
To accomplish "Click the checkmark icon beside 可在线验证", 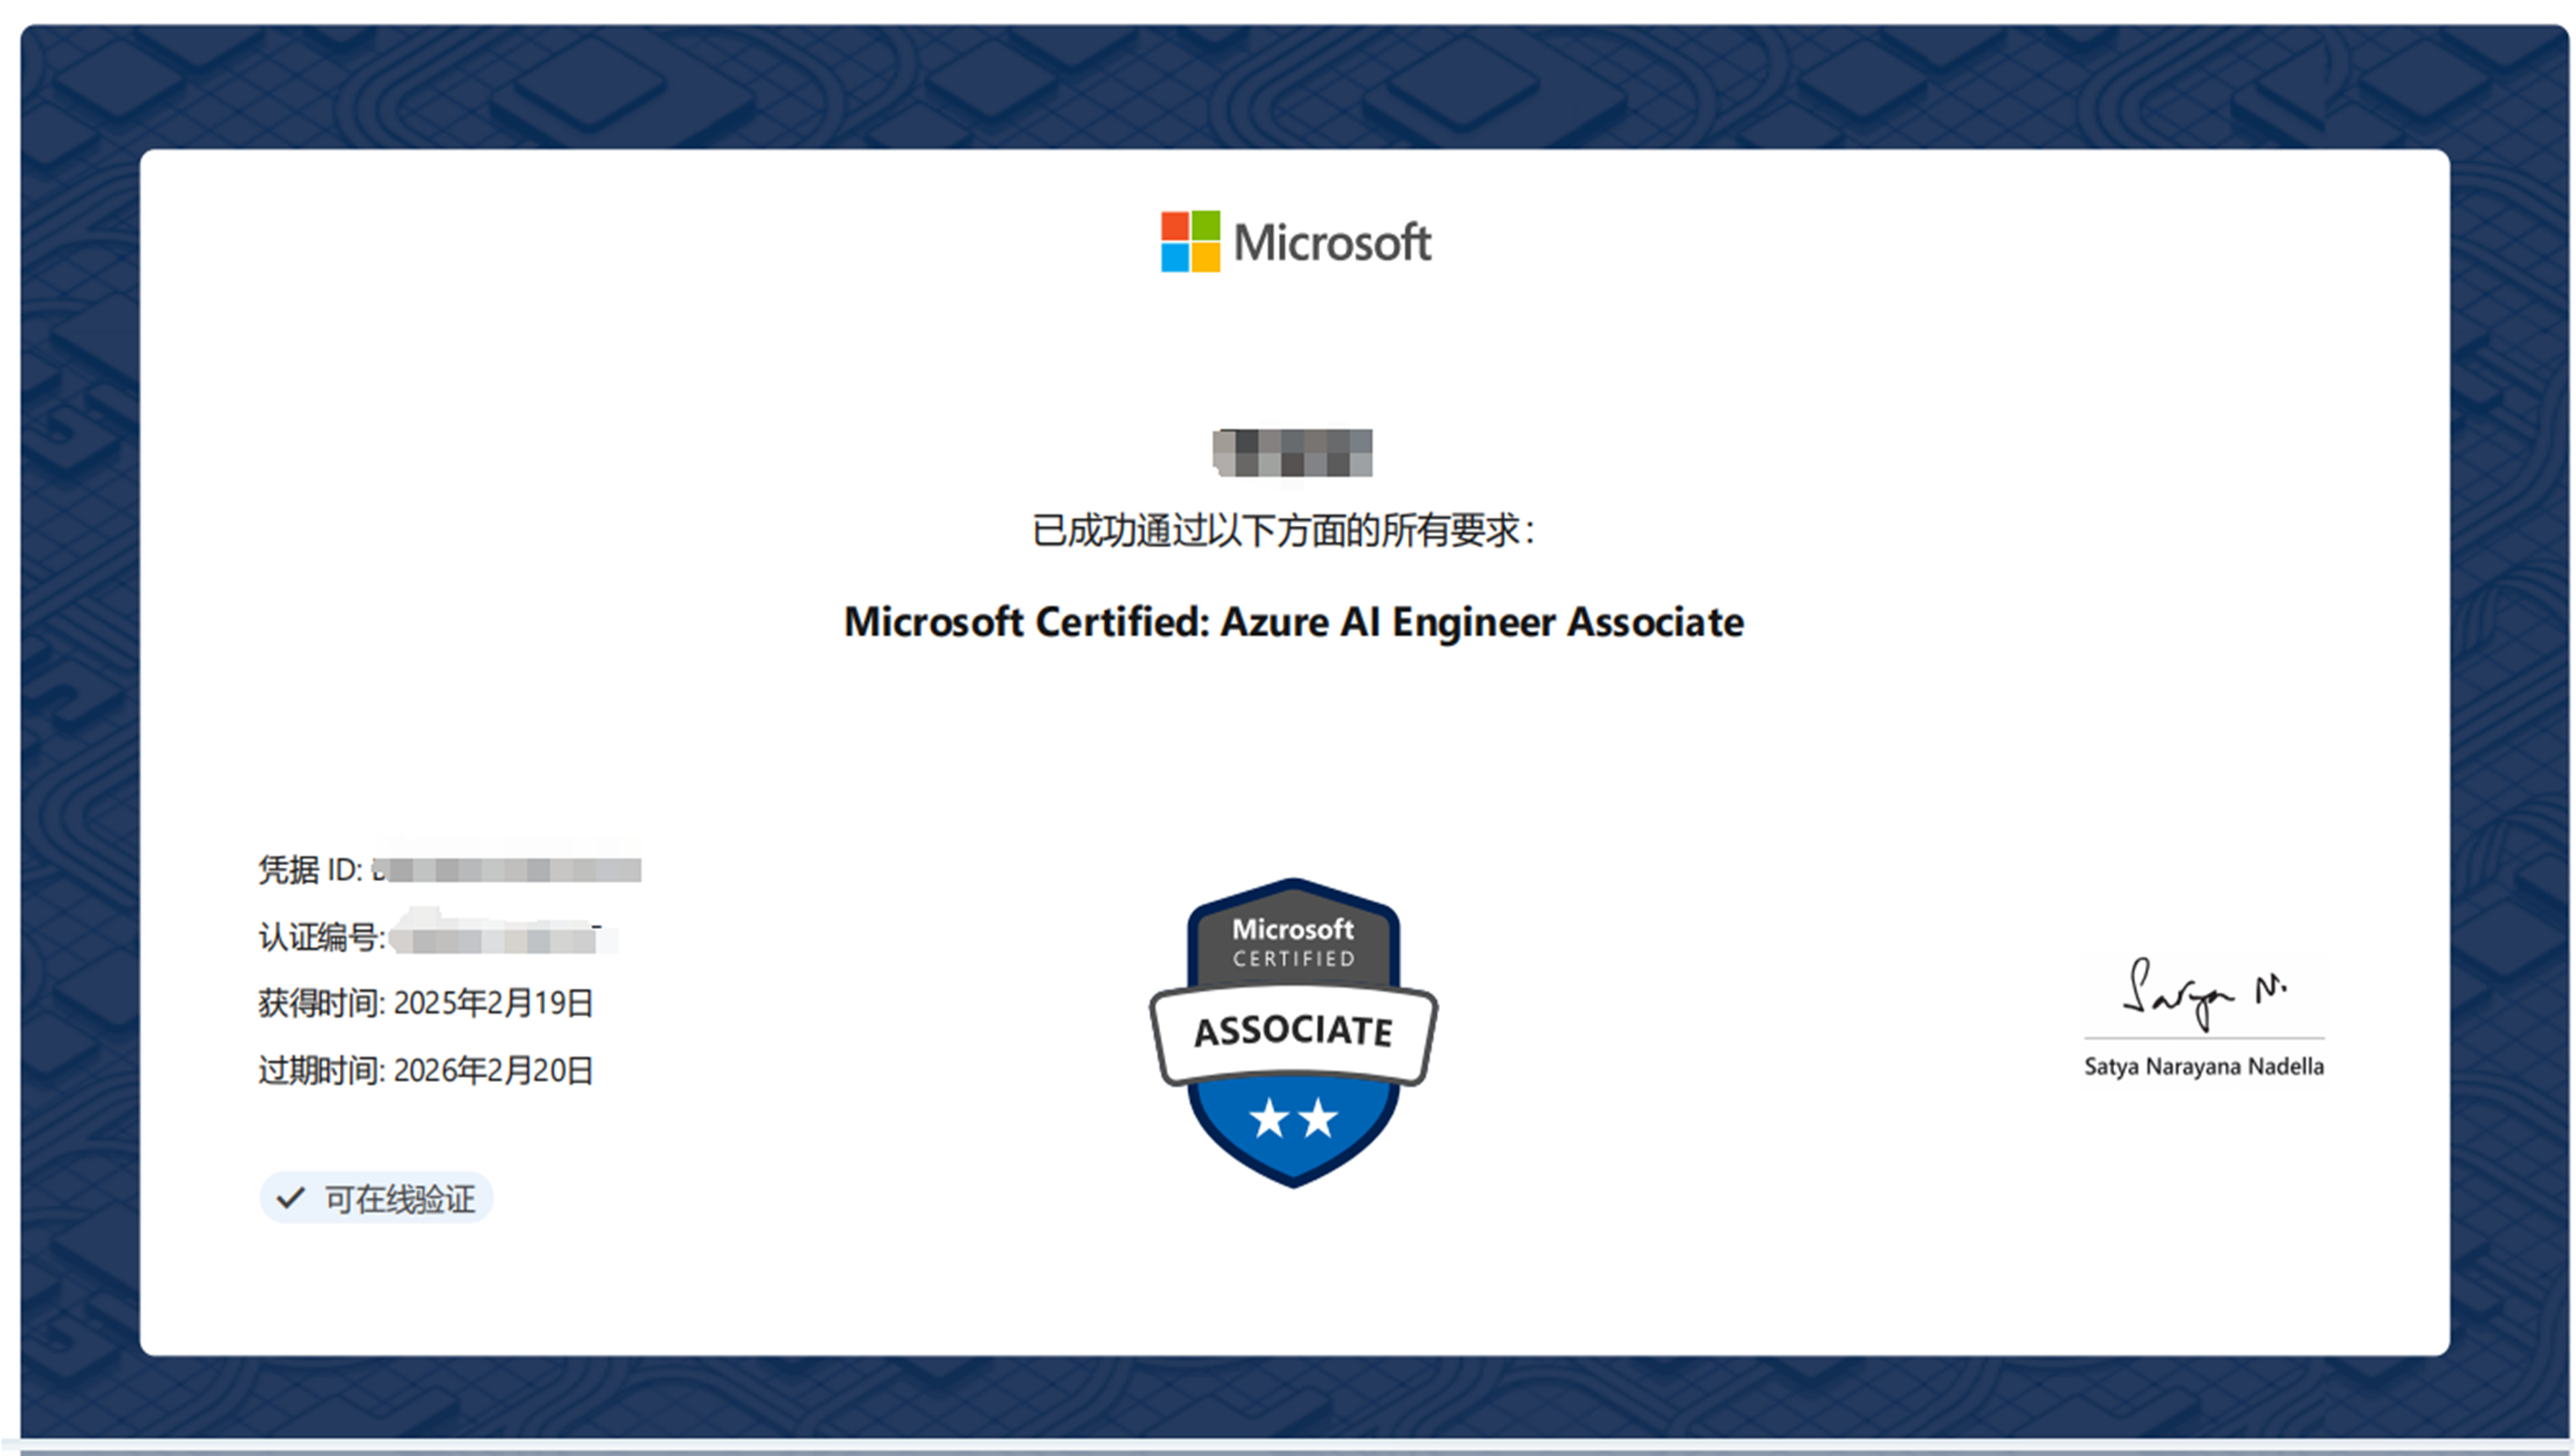I will pyautogui.click(x=290, y=1198).
